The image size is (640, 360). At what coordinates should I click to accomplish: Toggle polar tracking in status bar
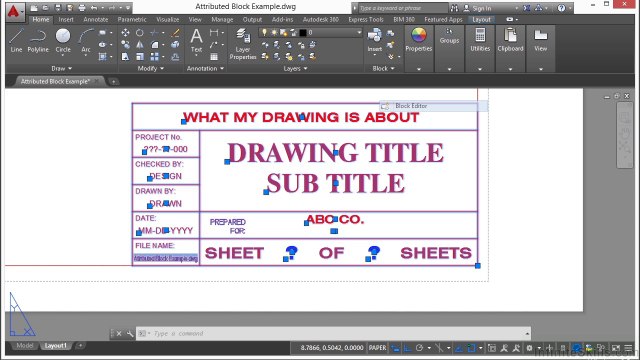pyautogui.click(x=420, y=348)
